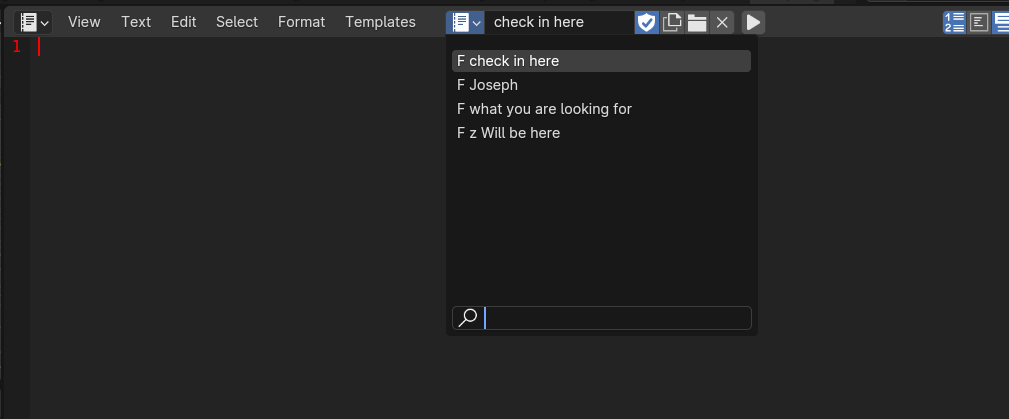Unlink text datablock with X icon

coord(722,23)
